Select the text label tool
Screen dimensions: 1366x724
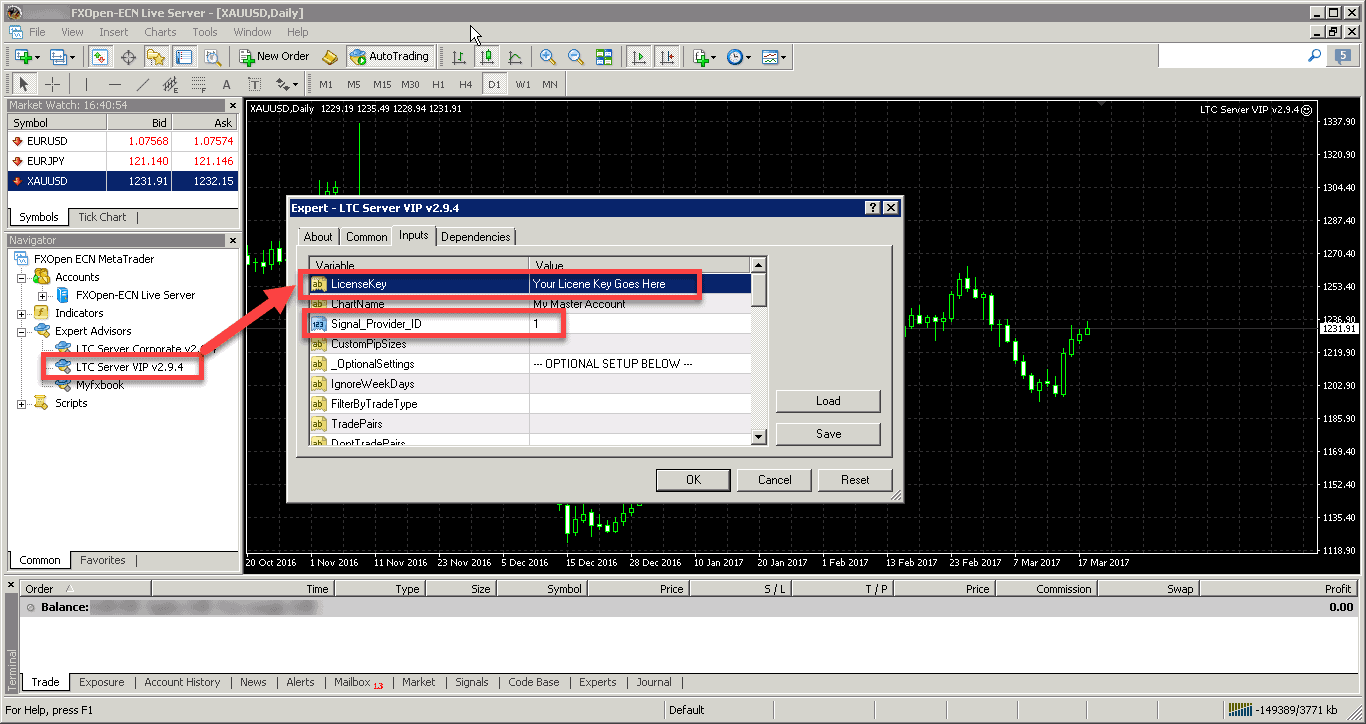pos(254,85)
